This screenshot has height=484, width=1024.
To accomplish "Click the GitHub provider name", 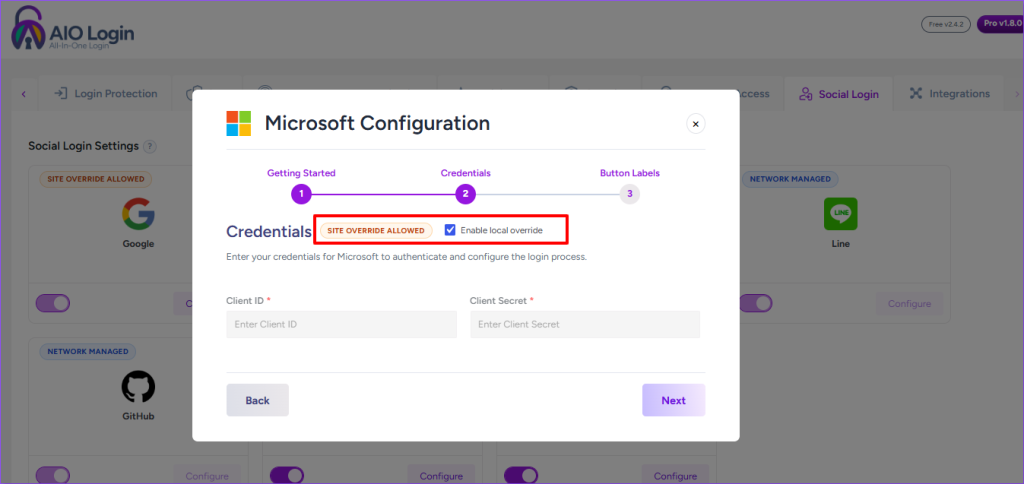I will pos(138,416).
